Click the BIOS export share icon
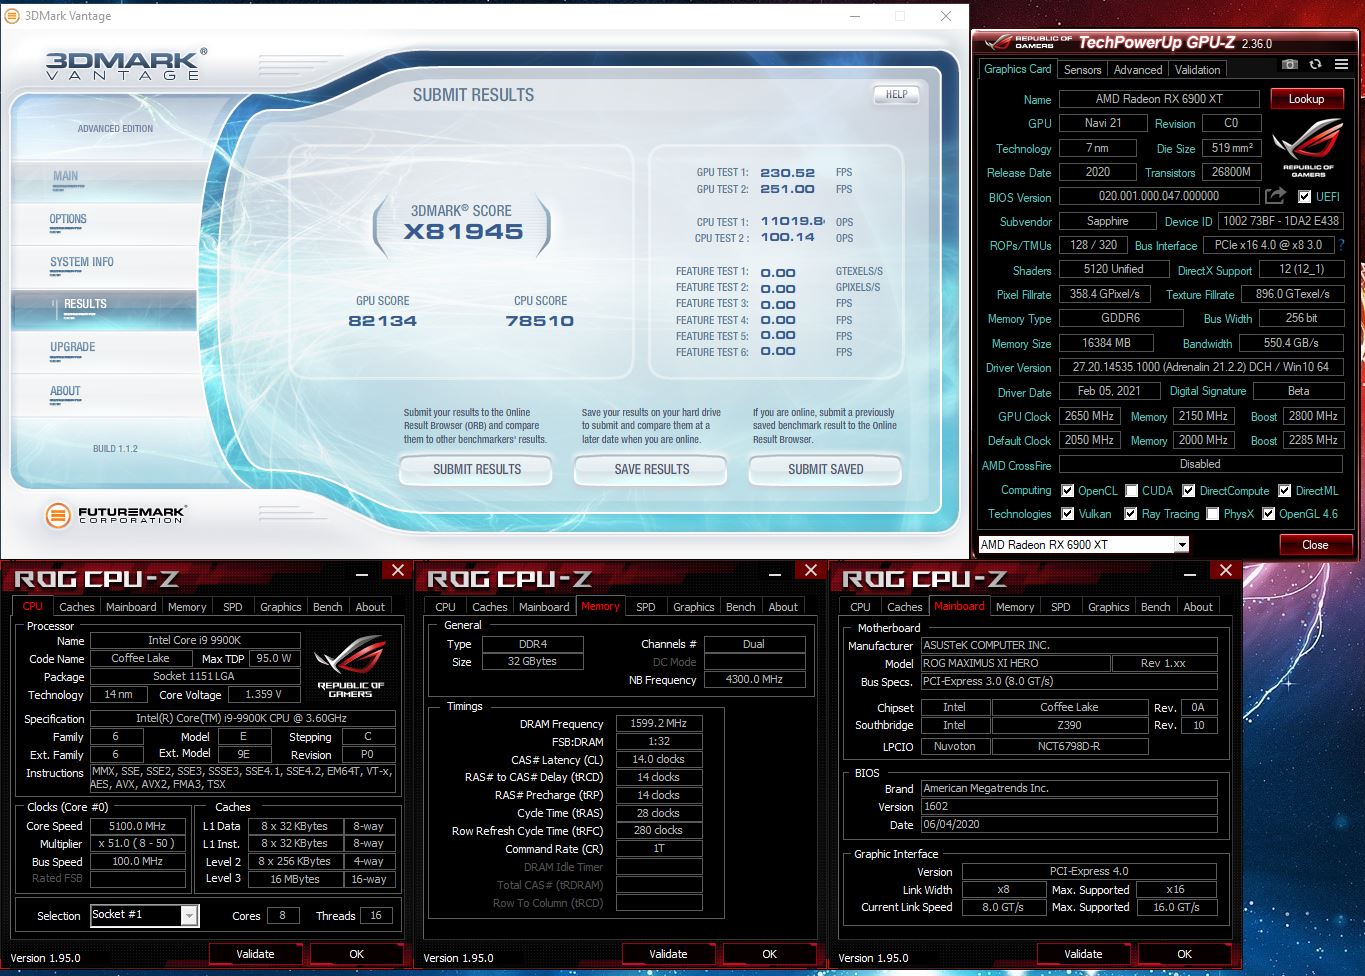 (x=1275, y=196)
